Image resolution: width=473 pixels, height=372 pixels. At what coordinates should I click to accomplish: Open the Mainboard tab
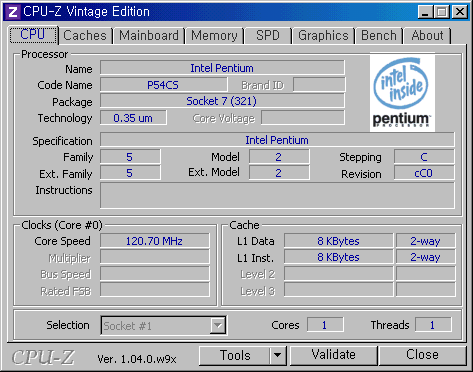click(x=149, y=35)
